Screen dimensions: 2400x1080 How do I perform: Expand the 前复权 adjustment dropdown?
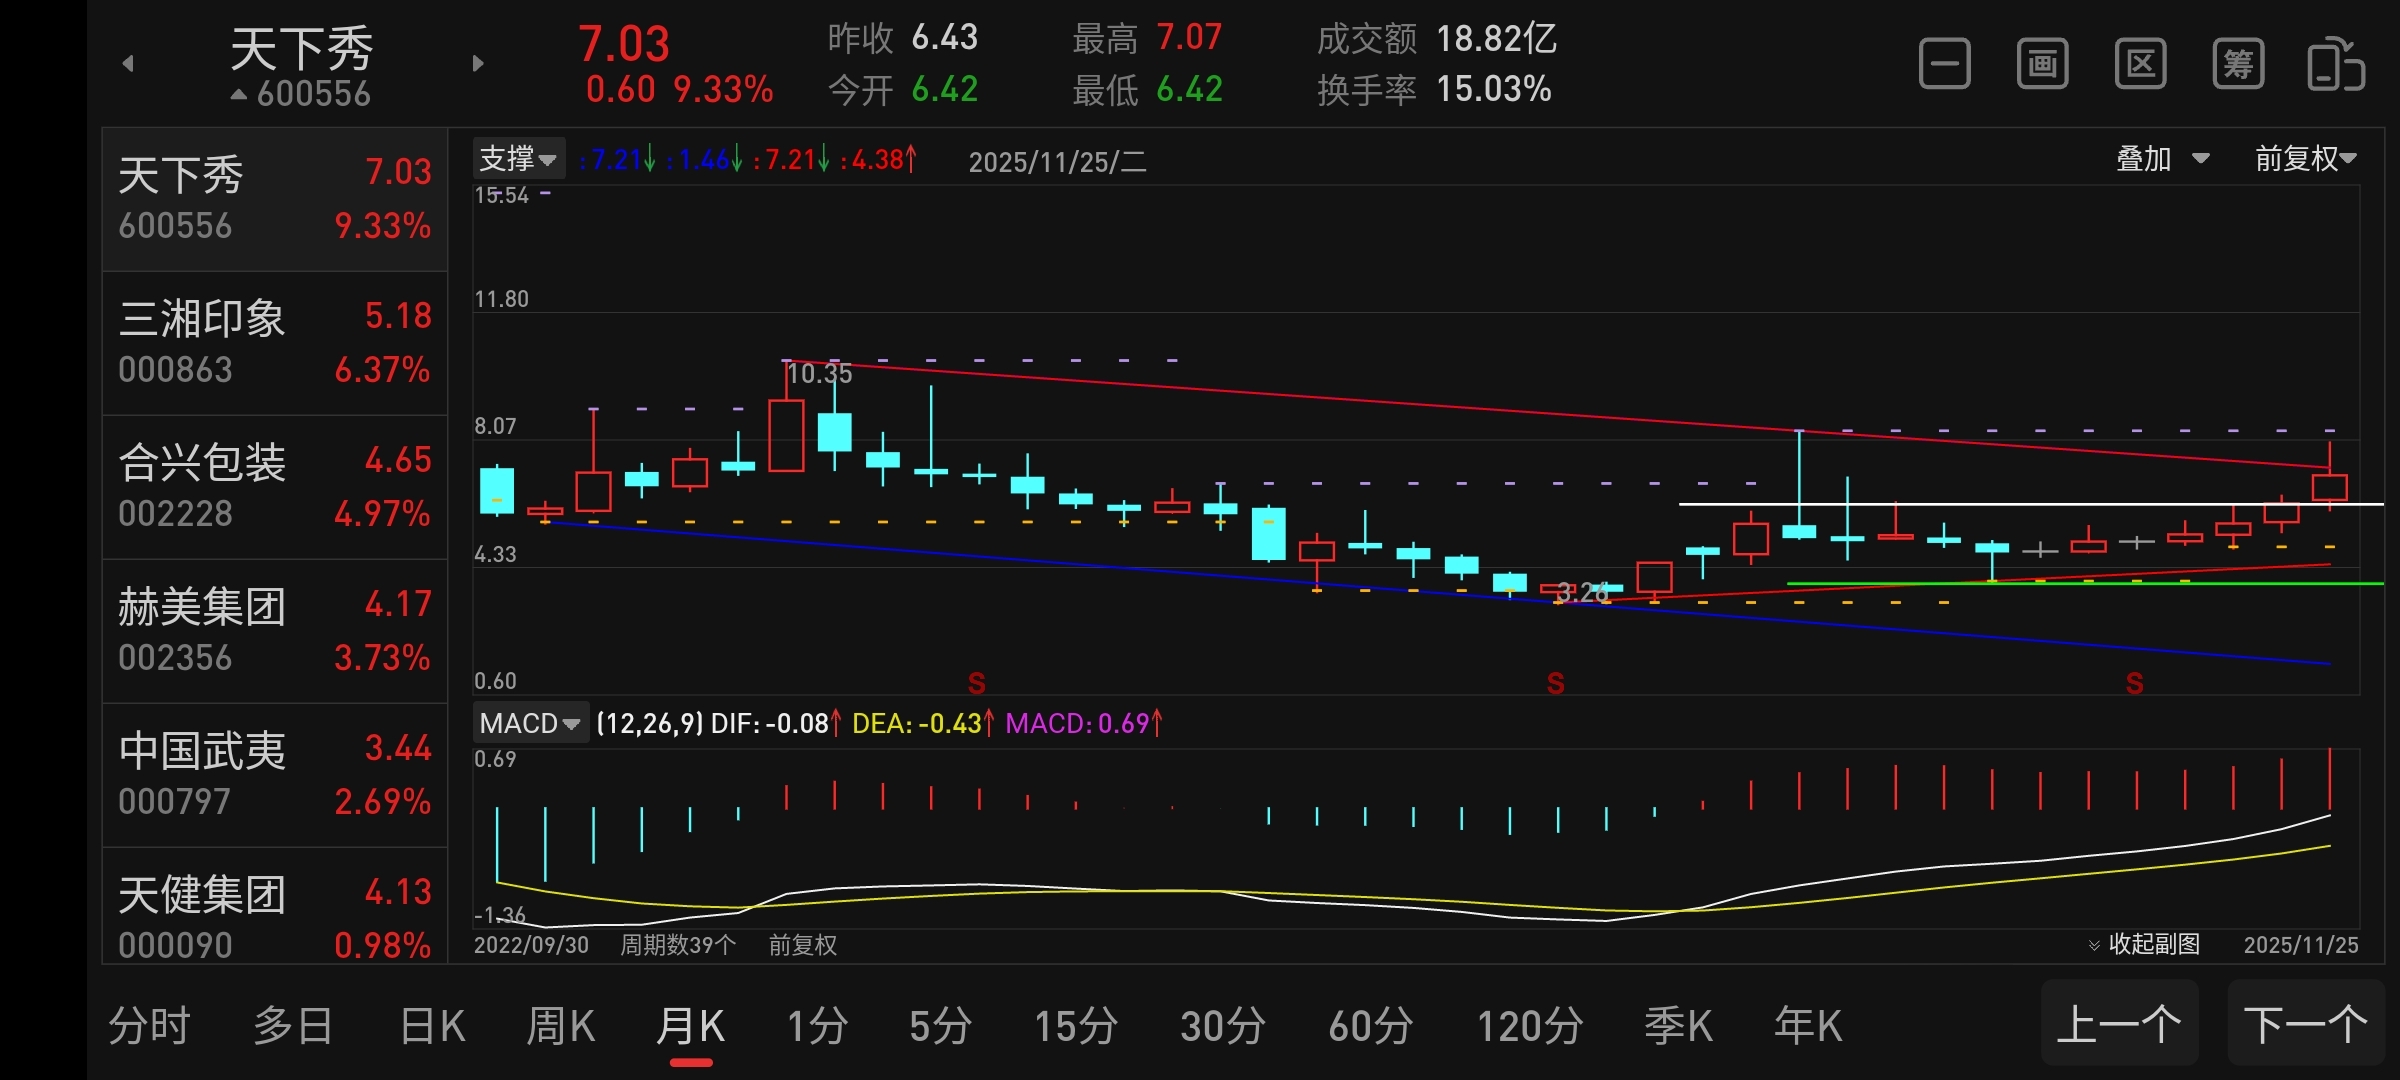click(2305, 159)
